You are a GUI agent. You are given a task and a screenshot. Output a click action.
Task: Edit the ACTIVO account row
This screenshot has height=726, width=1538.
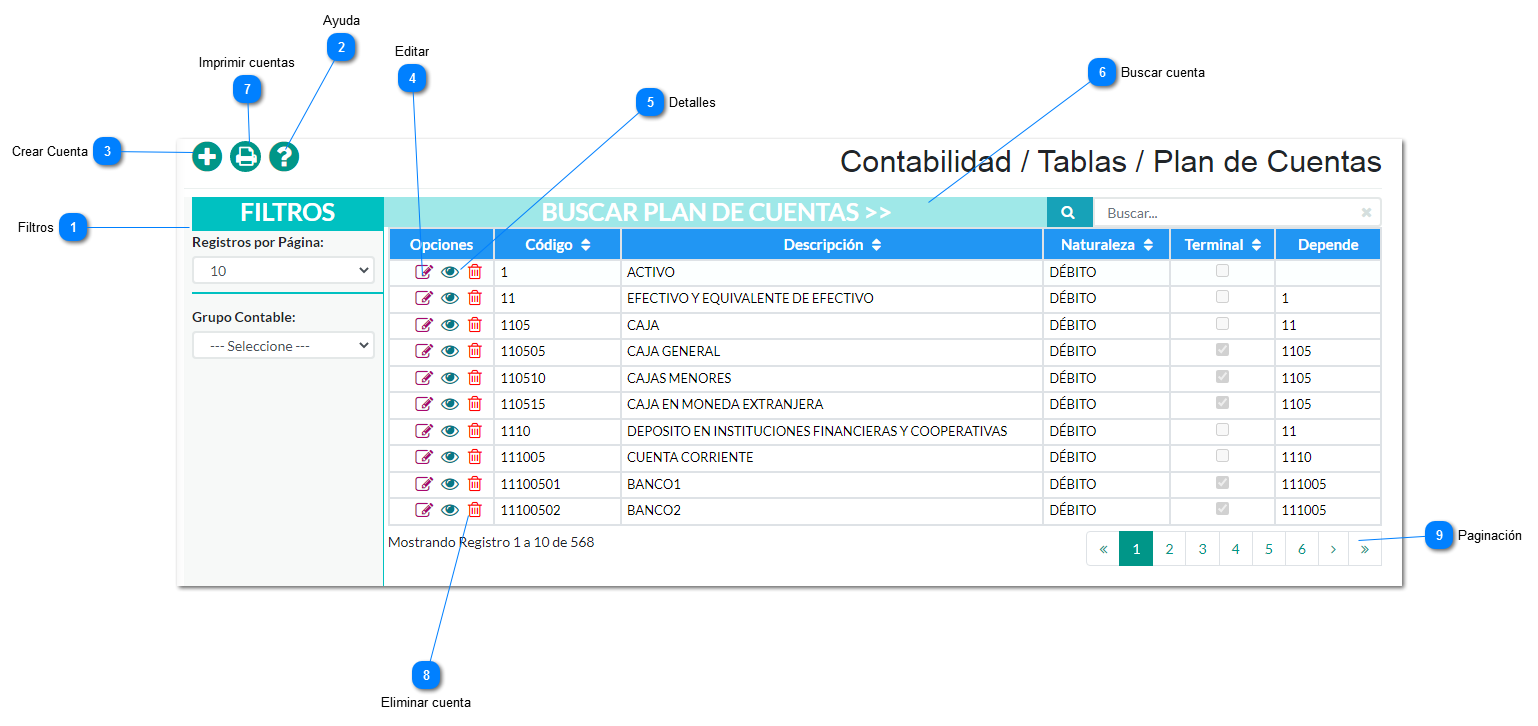click(424, 271)
